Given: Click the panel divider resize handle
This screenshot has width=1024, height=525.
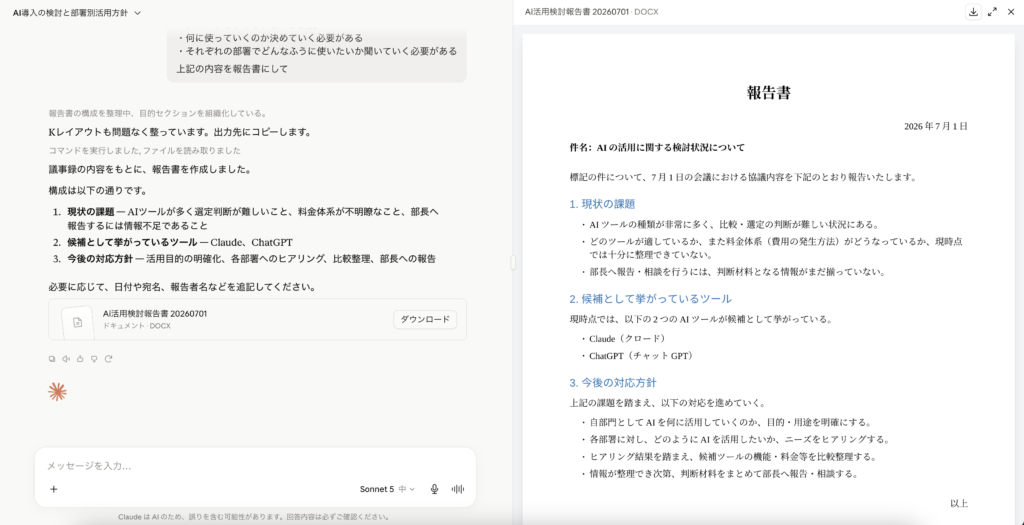Looking at the screenshot, I should tap(513, 262).
